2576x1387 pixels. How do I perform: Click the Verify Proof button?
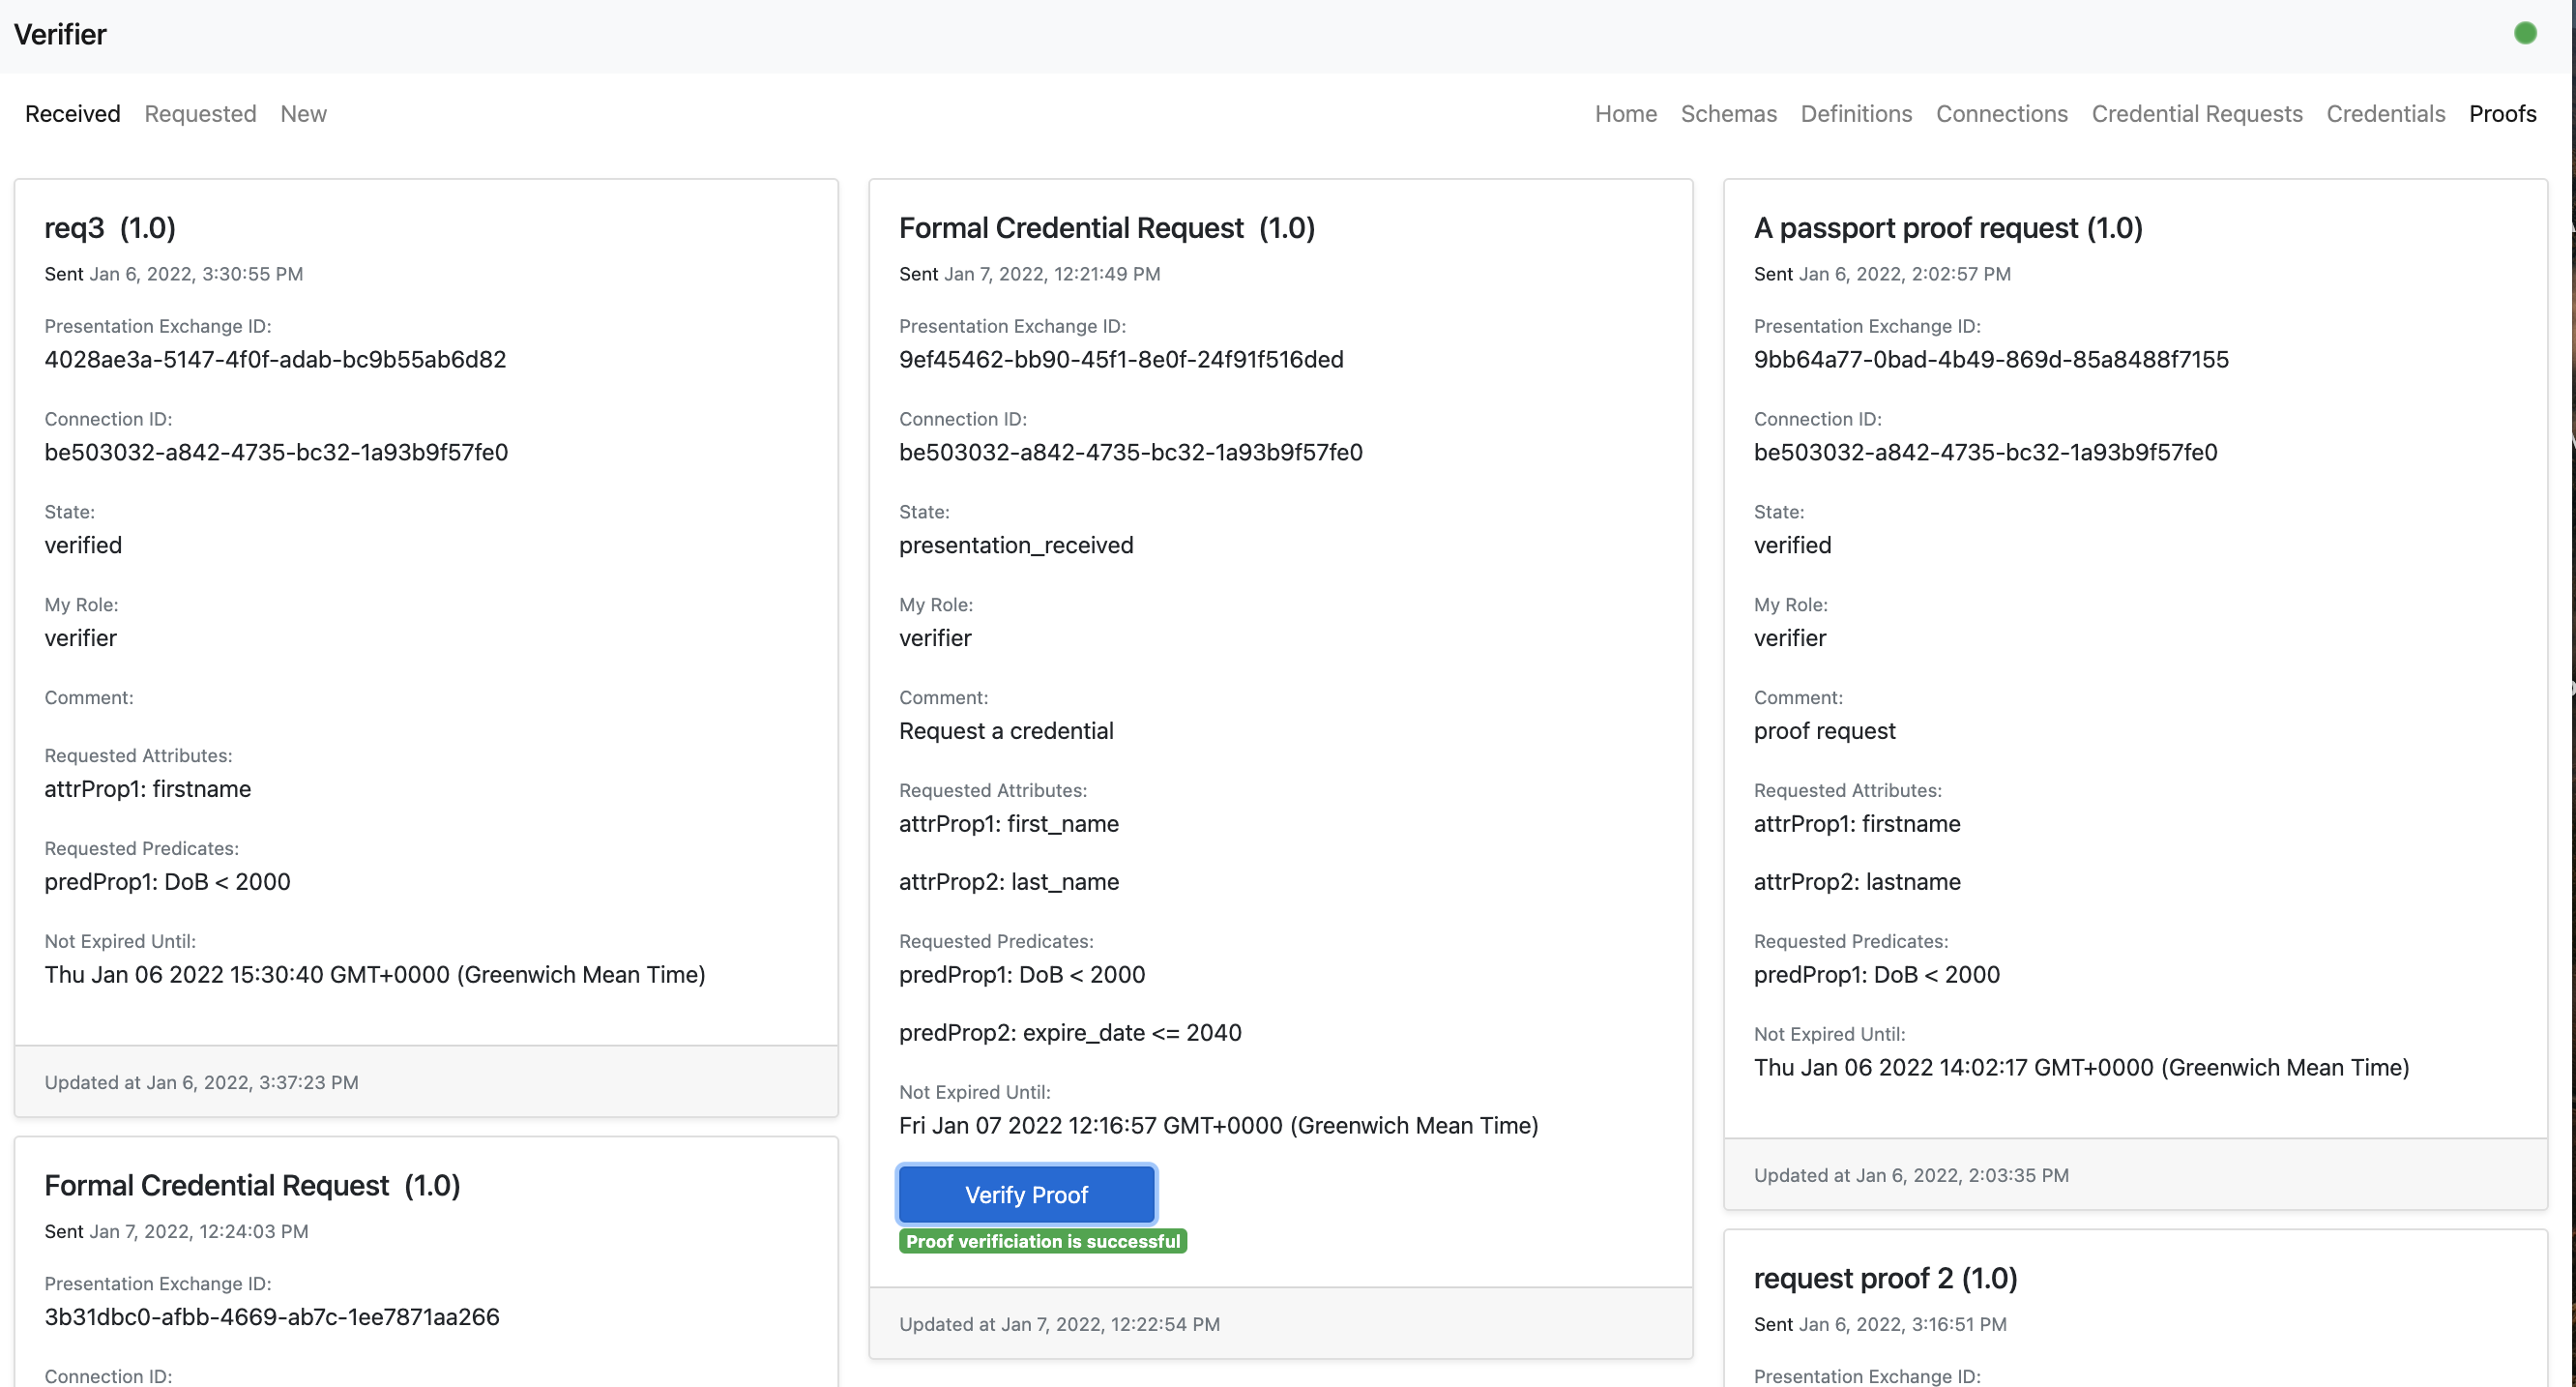(x=1026, y=1194)
